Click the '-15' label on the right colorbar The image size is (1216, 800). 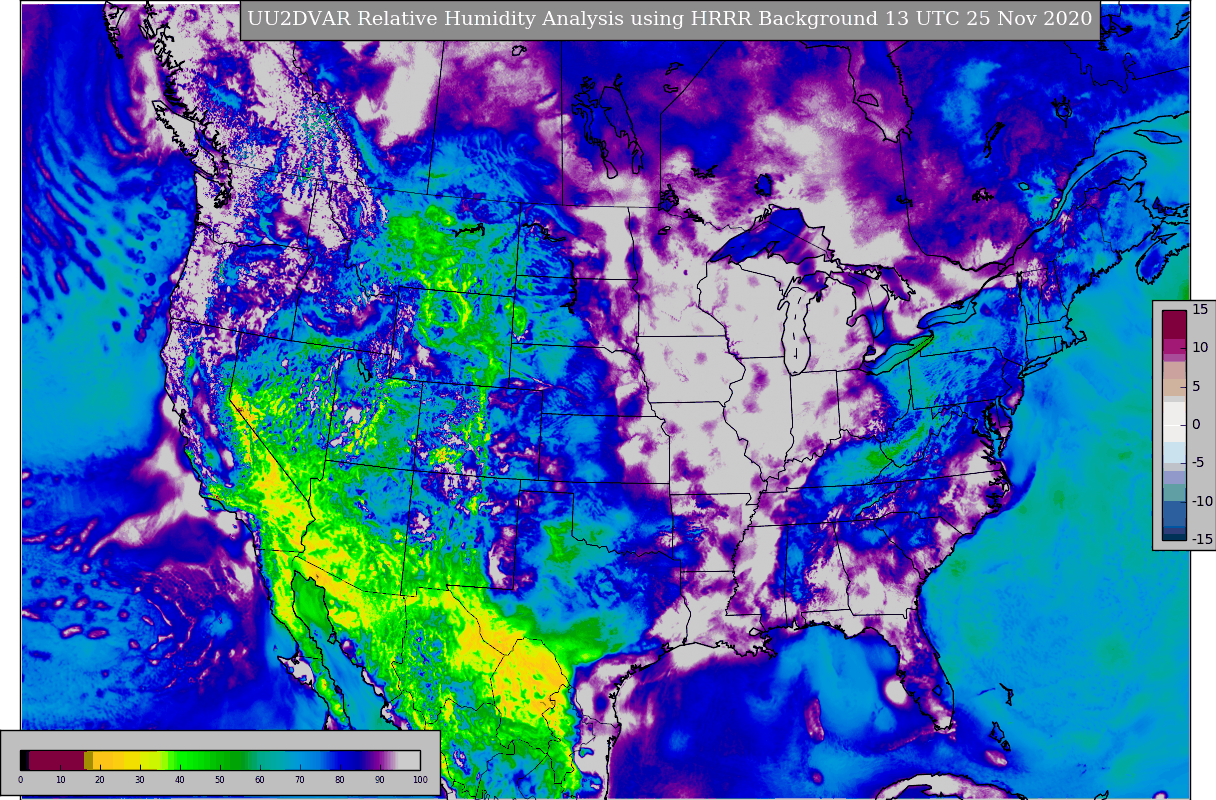[1202, 539]
